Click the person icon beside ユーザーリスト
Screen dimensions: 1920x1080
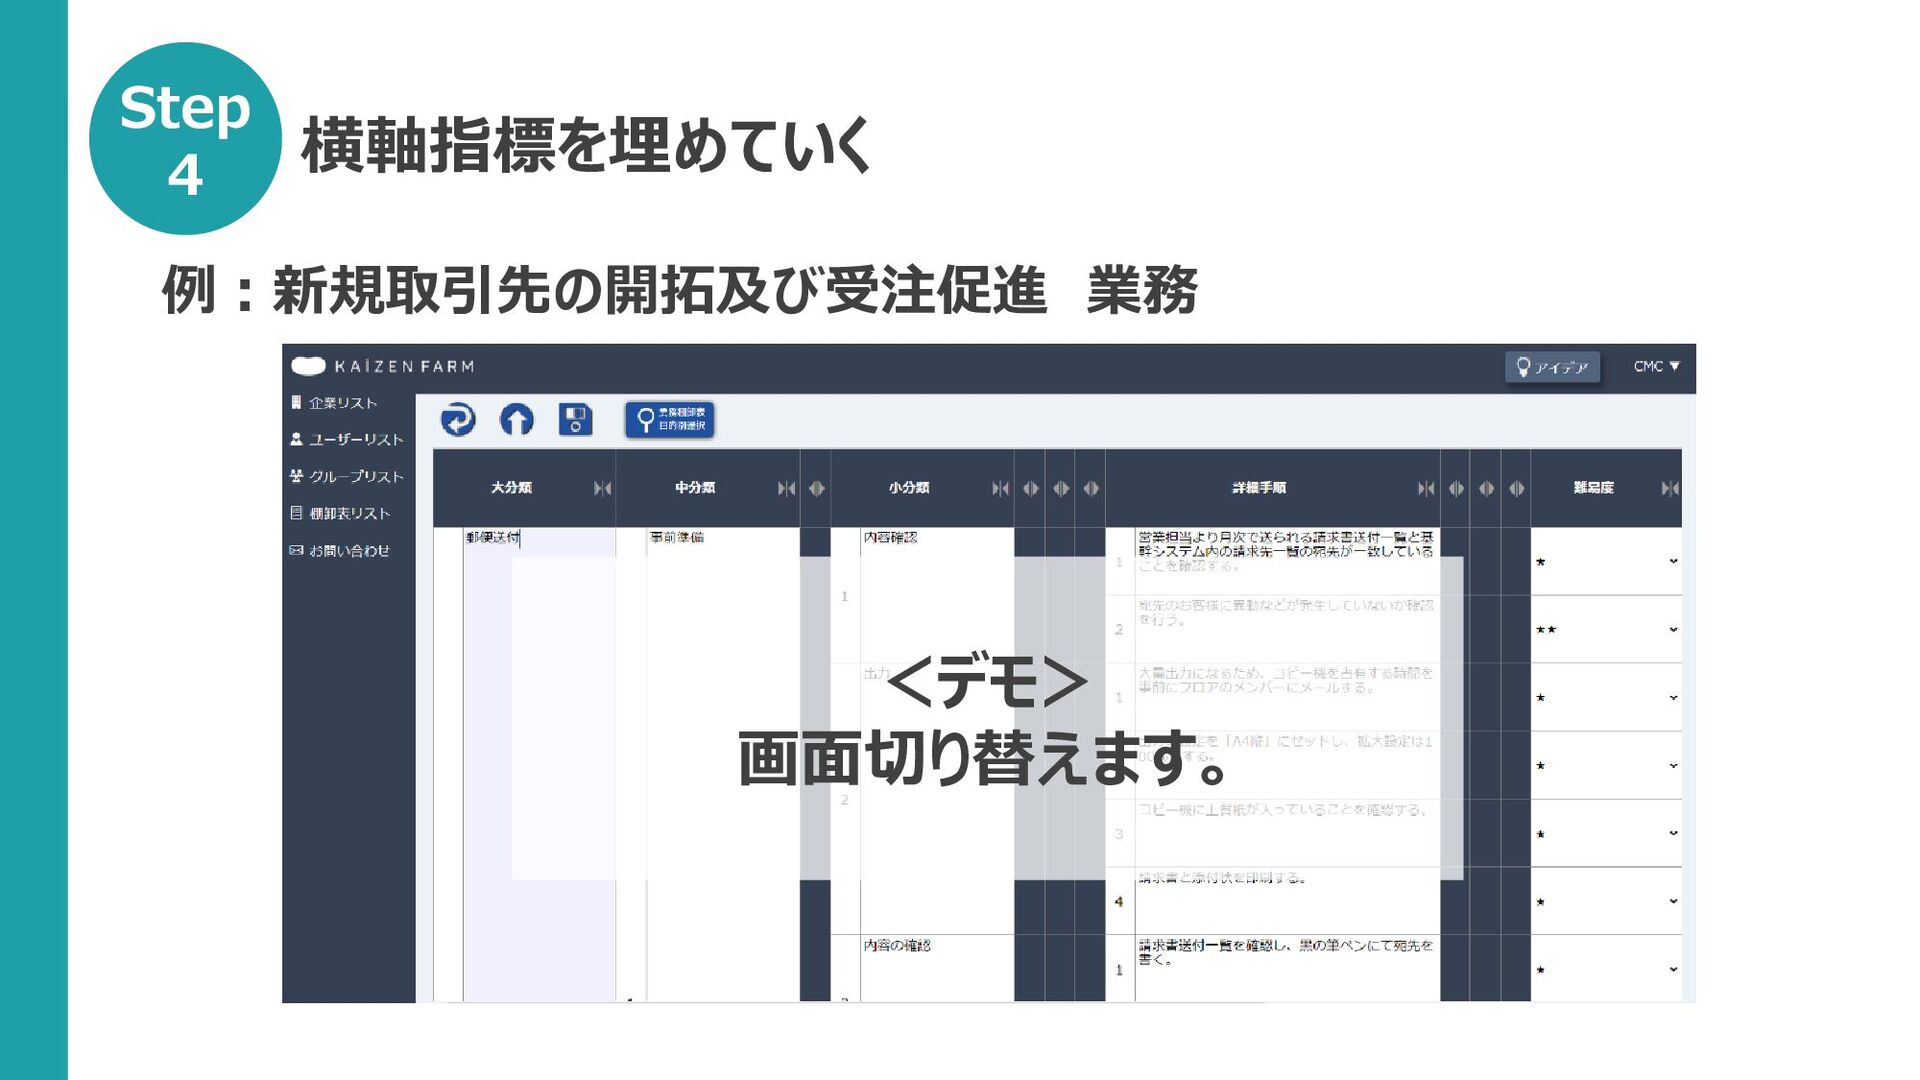pyautogui.click(x=296, y=439)
